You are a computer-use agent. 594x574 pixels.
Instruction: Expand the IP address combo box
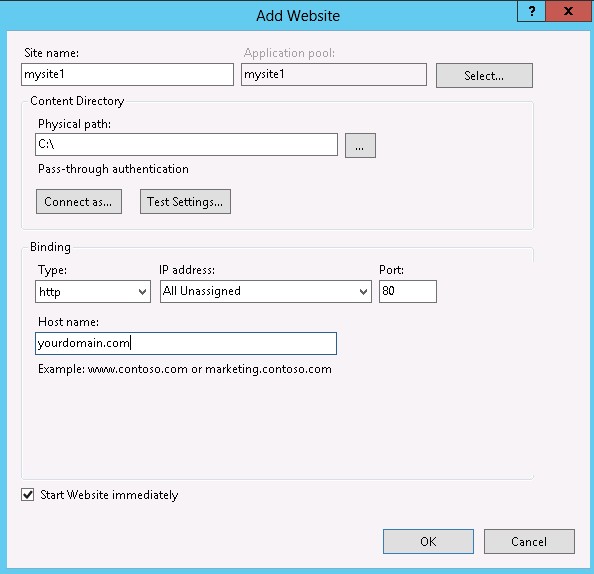266,291
